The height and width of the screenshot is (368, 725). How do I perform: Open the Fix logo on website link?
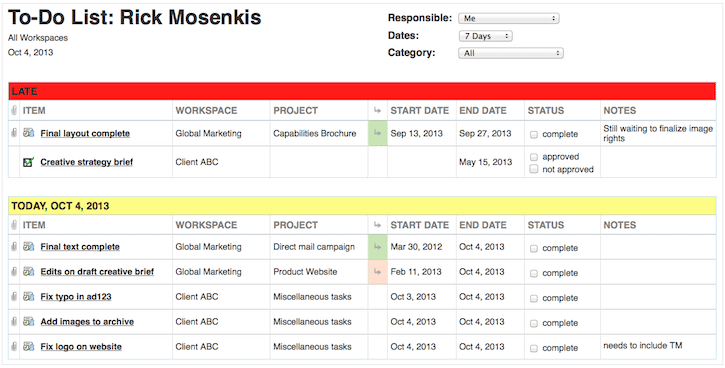click(81, 346)
